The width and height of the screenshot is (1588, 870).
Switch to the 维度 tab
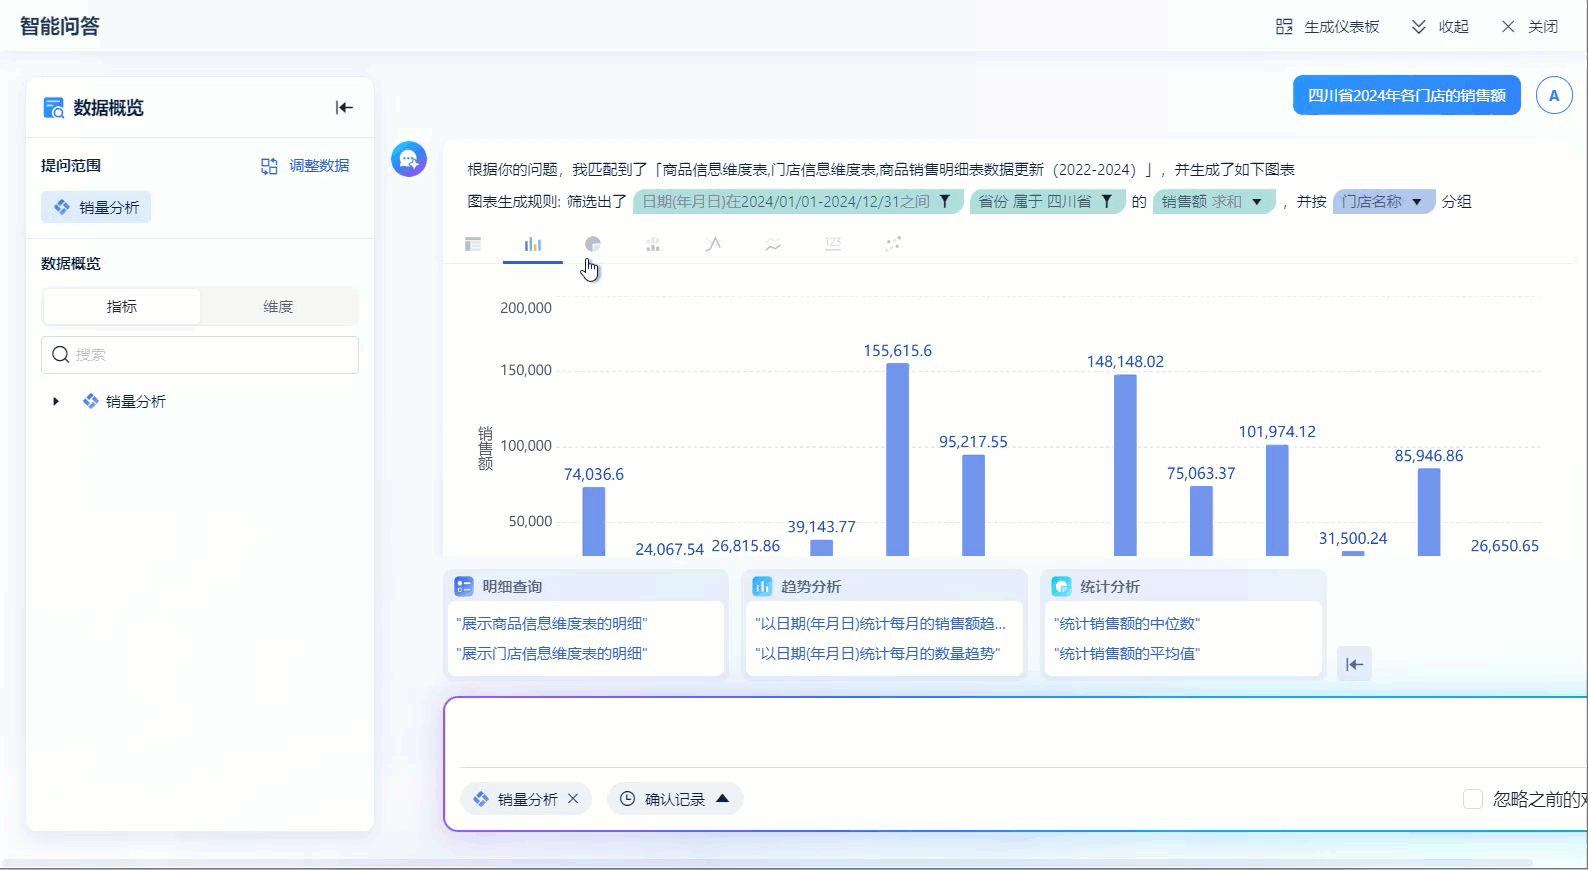278,307
